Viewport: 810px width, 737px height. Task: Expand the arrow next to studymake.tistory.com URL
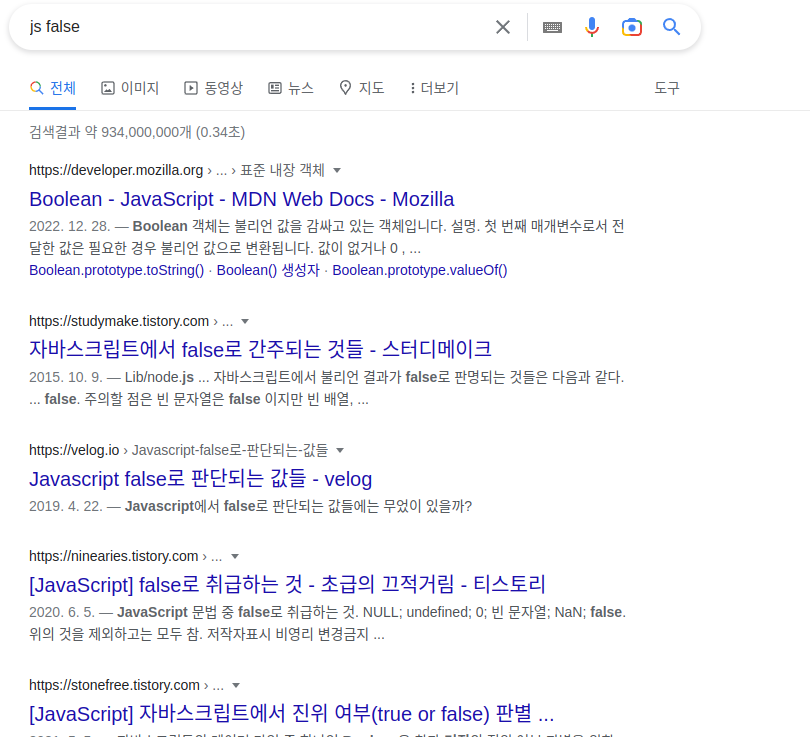[x=245, y=321]
